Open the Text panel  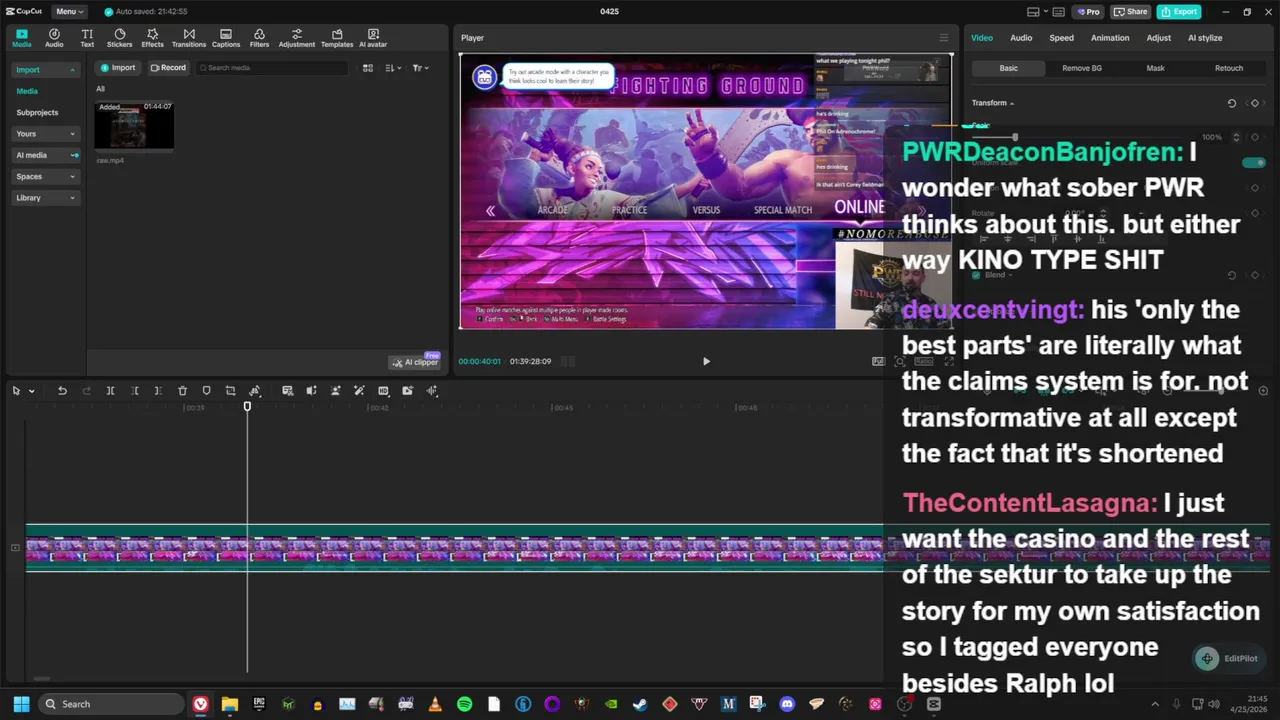point(87,38)
